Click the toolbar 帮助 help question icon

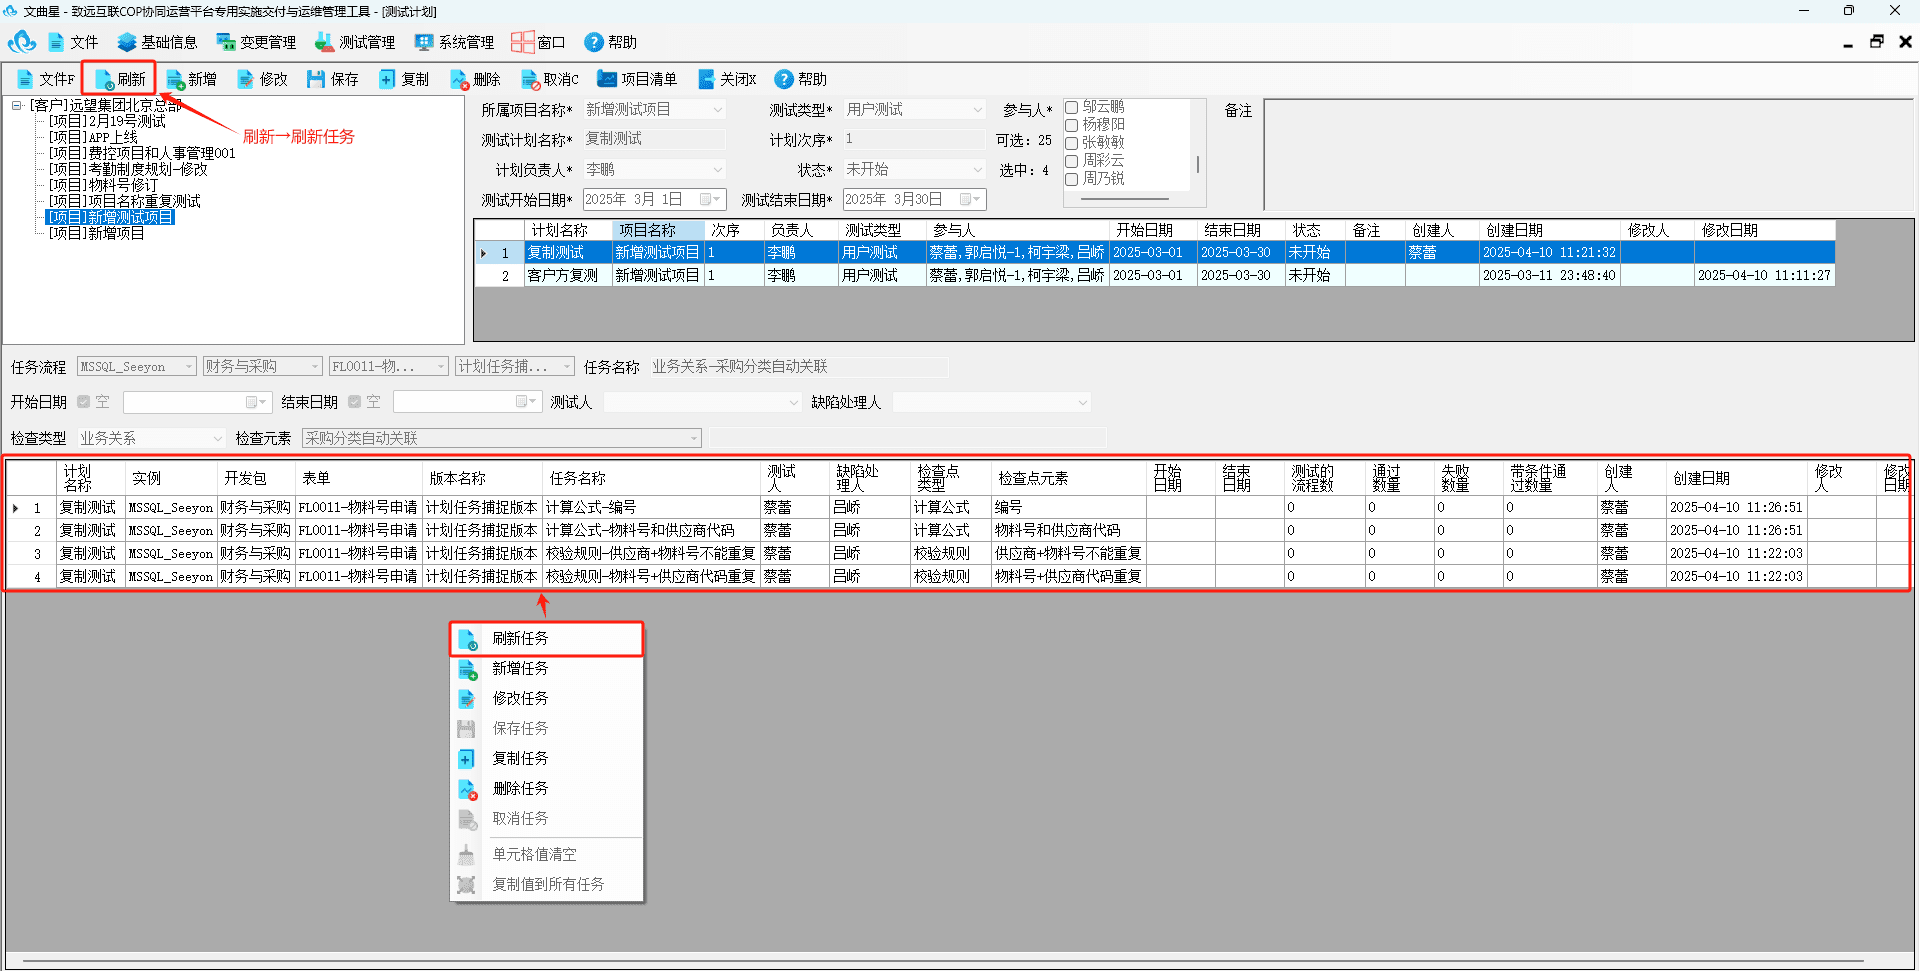(x=784, y=79)
